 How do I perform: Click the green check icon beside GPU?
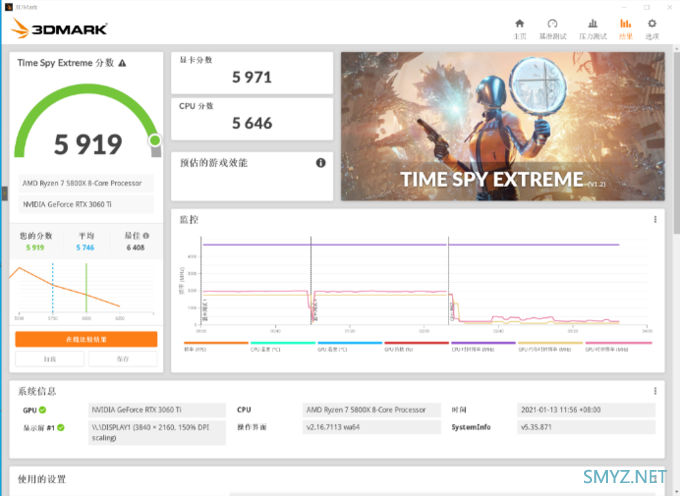click(x=42, y=410)
